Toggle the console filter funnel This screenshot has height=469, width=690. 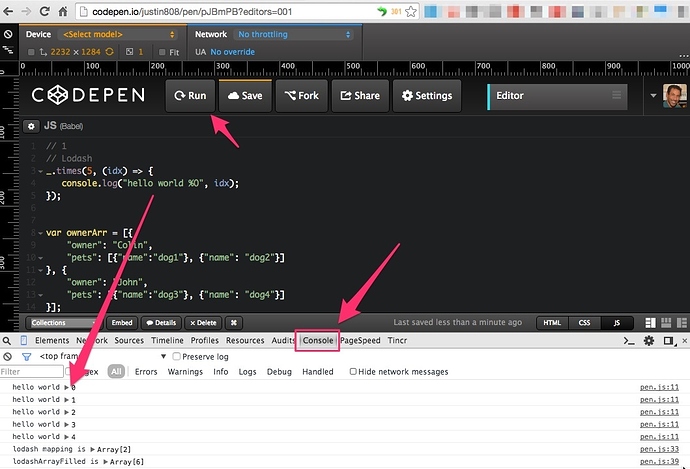[x=26, y=357]
